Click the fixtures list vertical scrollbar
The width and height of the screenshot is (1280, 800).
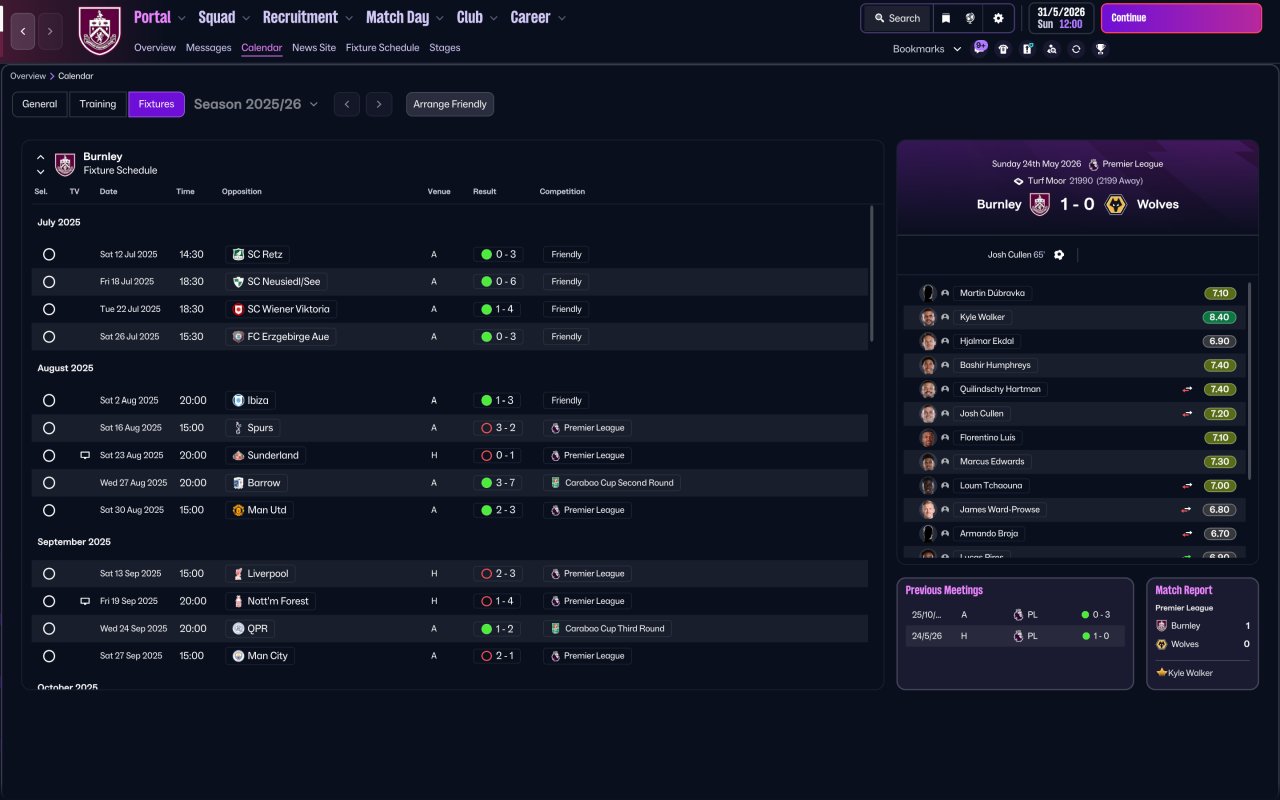tap(872, 272)
